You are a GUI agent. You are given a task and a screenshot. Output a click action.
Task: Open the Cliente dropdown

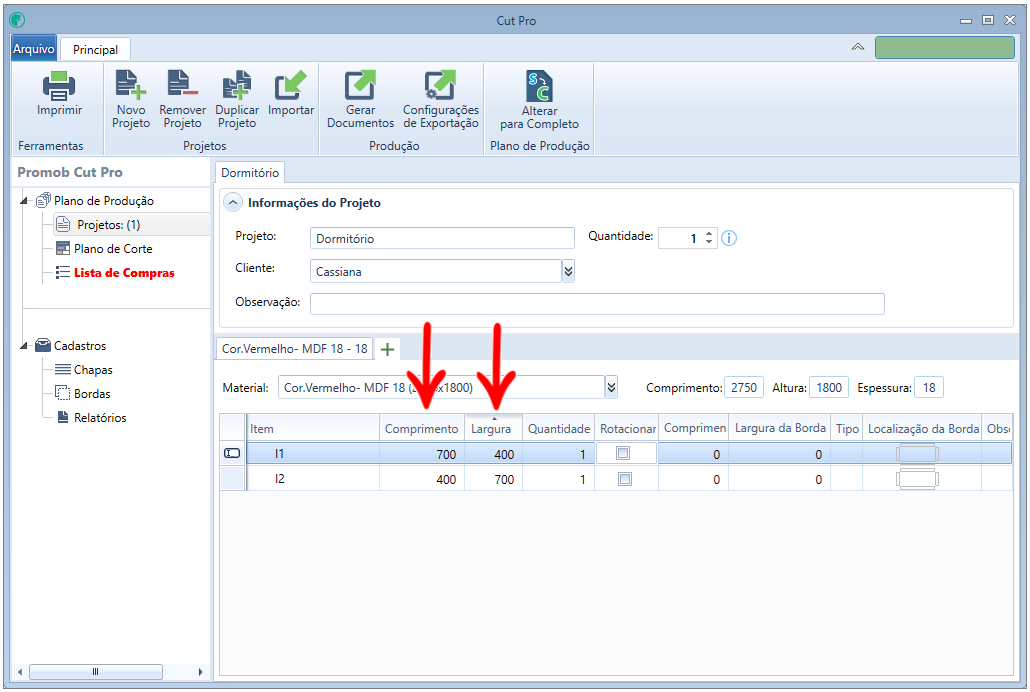point(568,271)
